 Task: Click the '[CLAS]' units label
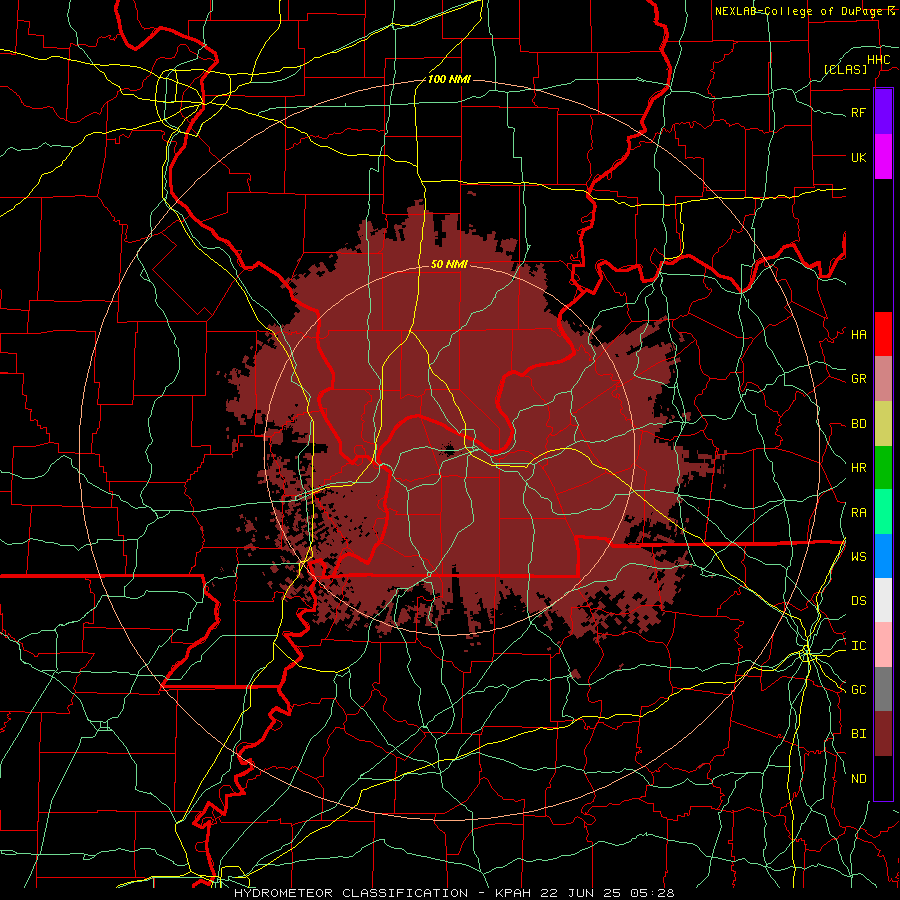pyautogui.click(x=845, y=69)
